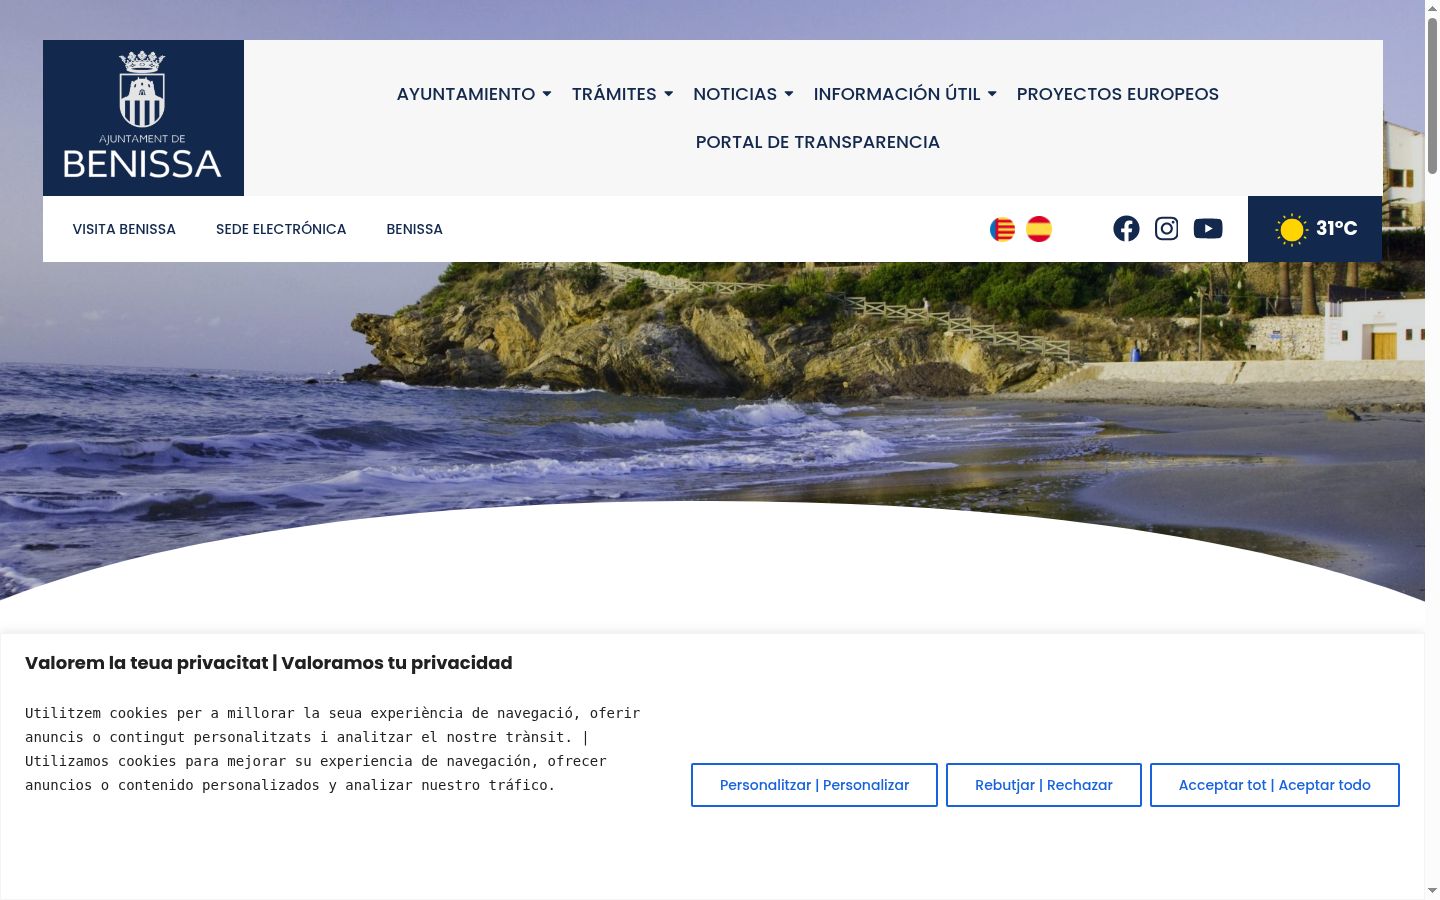Switch language to Valencian flag
1440x900 pixels.
point(1002,229)
